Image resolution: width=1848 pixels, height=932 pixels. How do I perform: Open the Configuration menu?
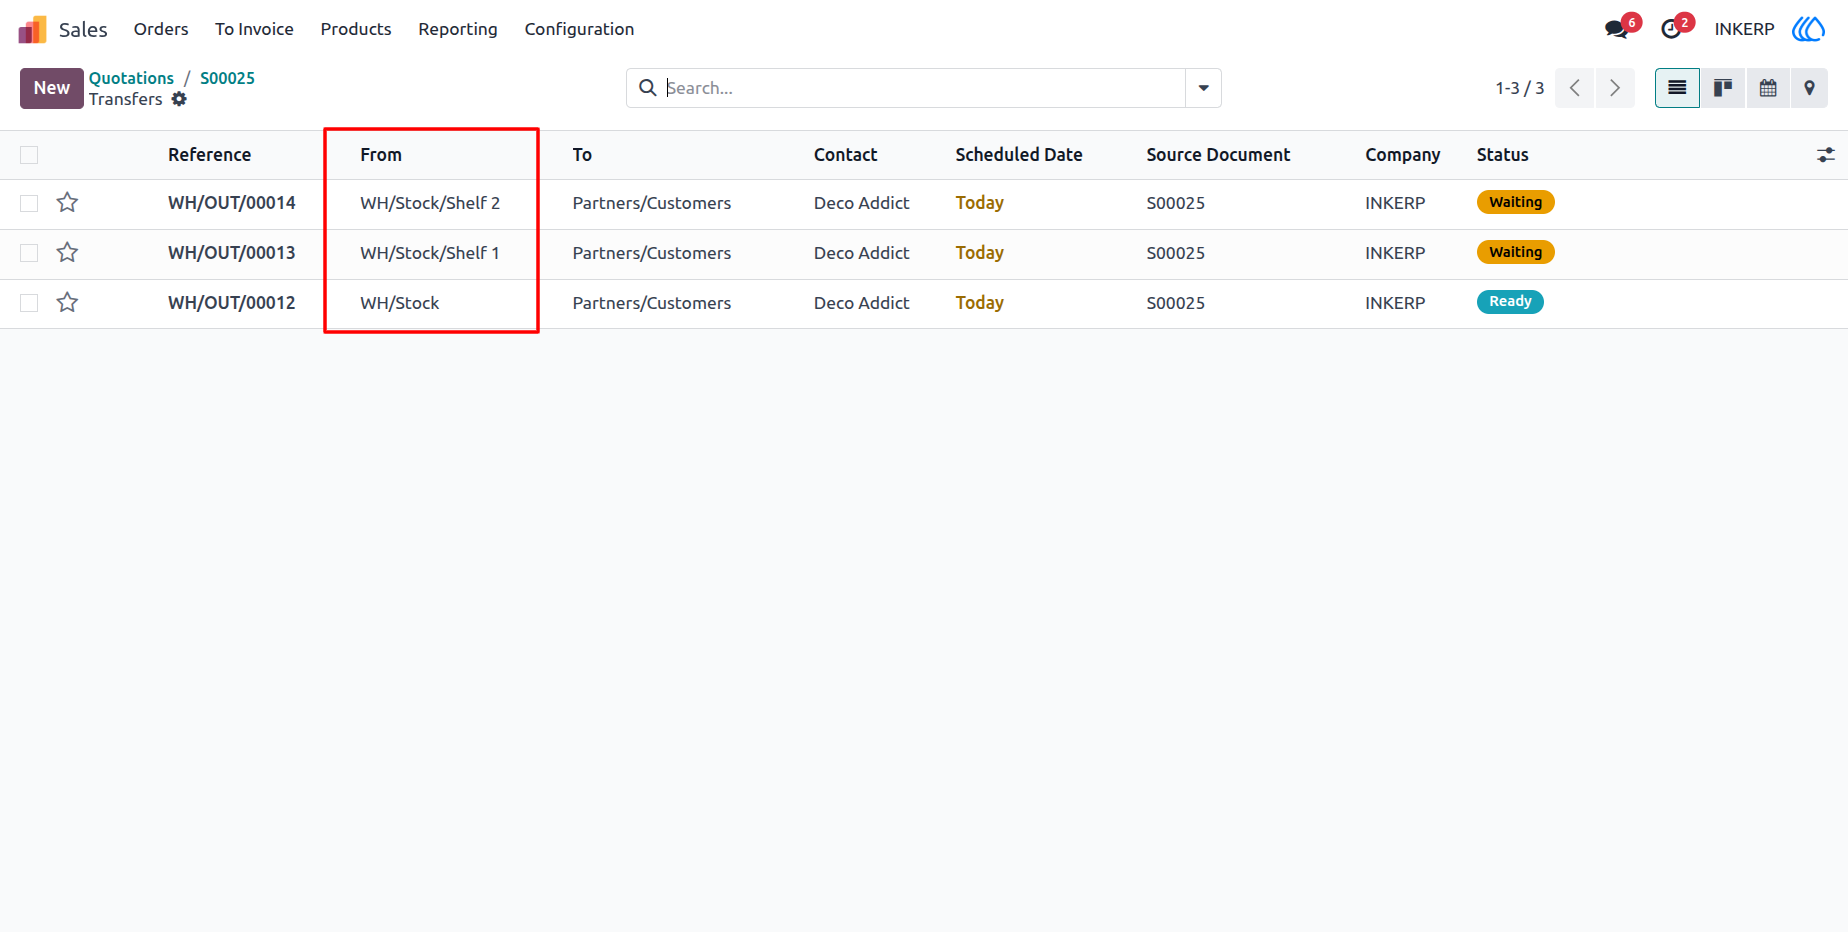579,29
